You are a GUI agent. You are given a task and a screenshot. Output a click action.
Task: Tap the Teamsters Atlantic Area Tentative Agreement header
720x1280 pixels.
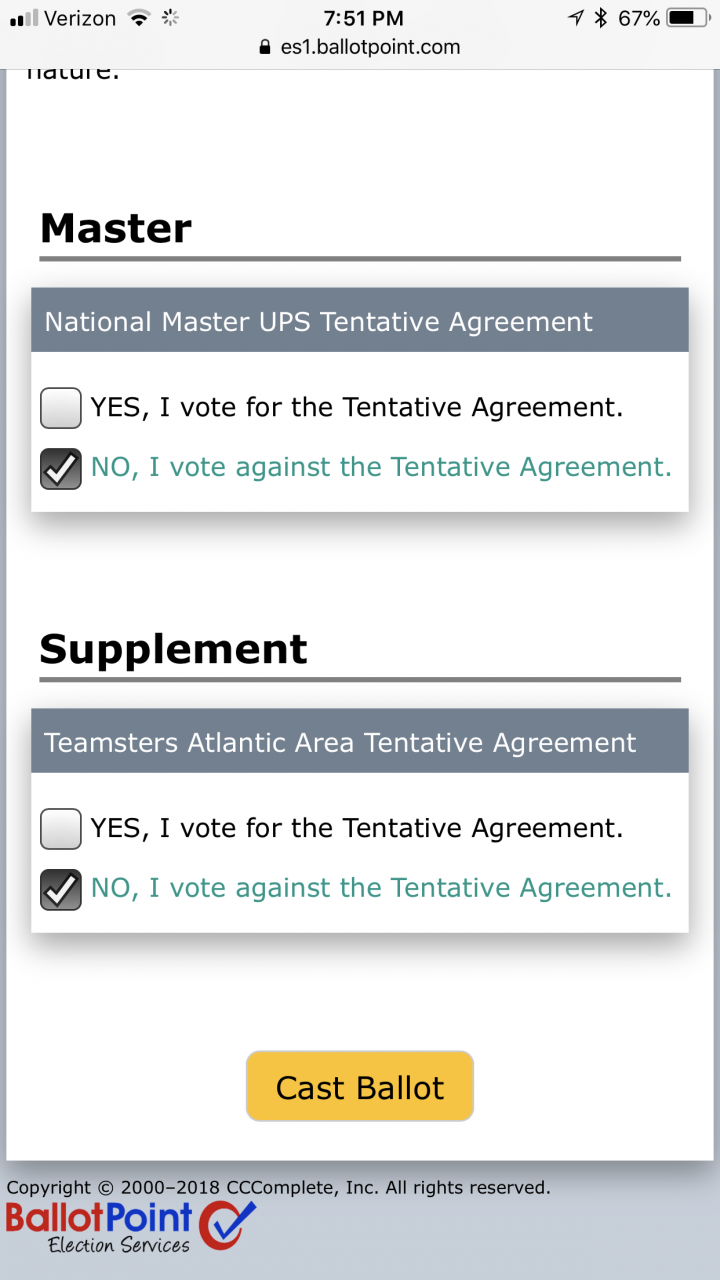point(360,742)
